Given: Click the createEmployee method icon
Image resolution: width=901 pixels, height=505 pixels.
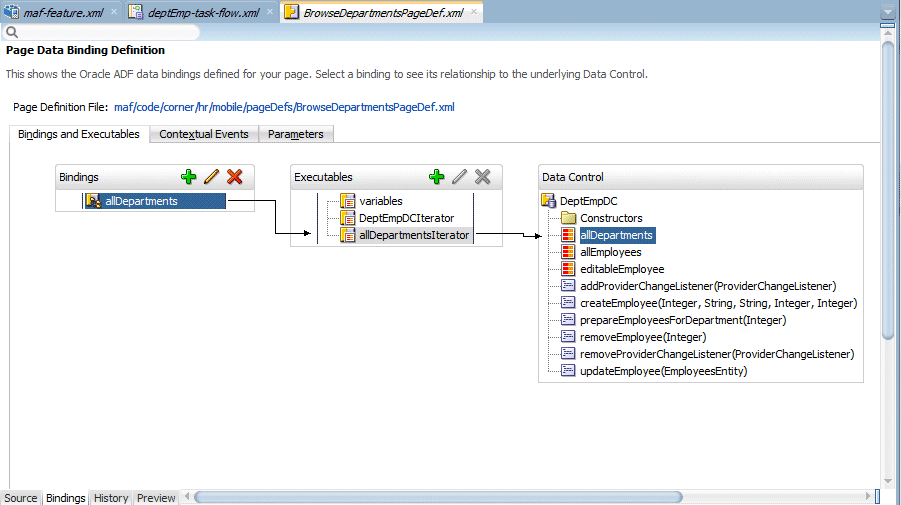Looking at the screenshot, I should click(568, 303).
